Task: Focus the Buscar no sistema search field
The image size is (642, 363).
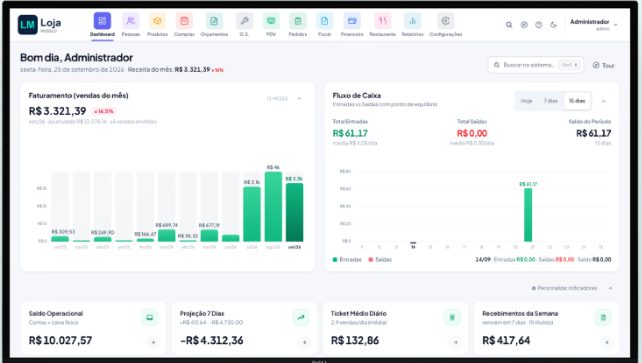Action: click(x=536, y=65)
